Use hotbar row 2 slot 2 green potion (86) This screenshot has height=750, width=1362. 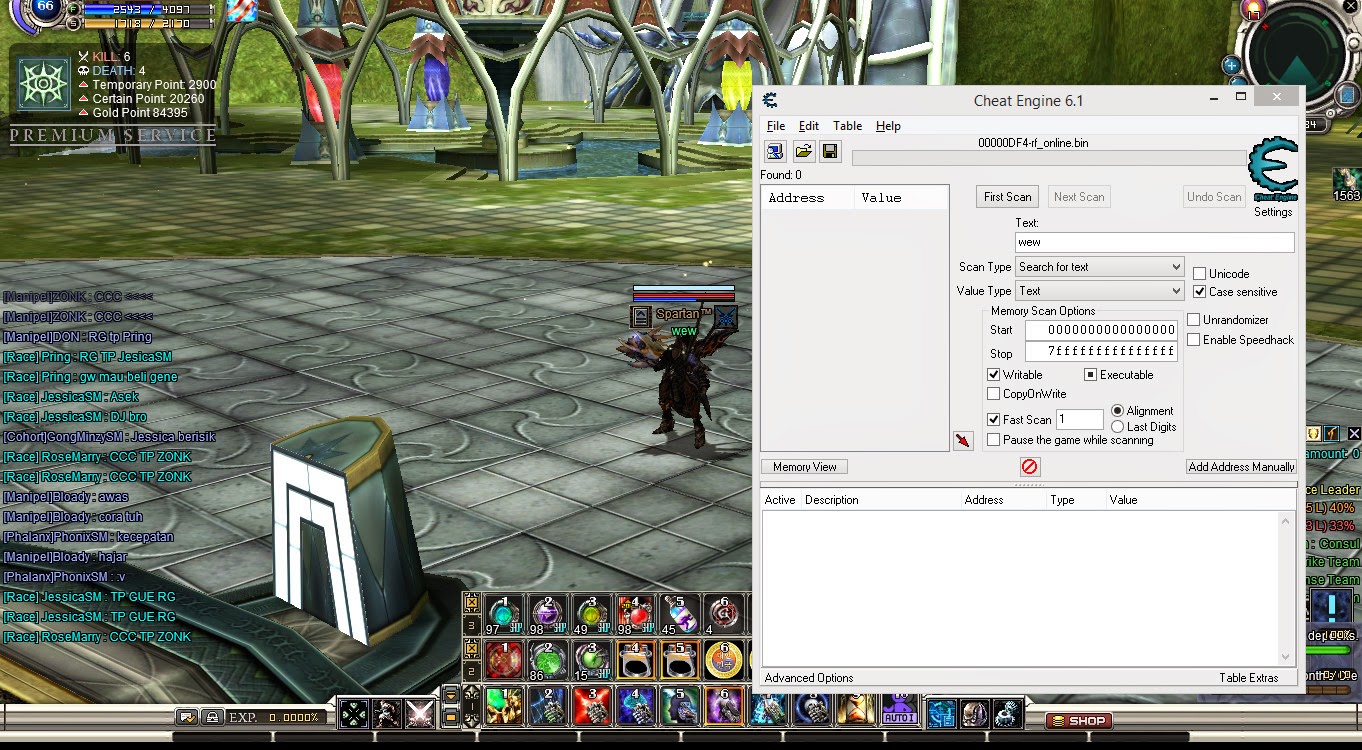click(547, 660)
